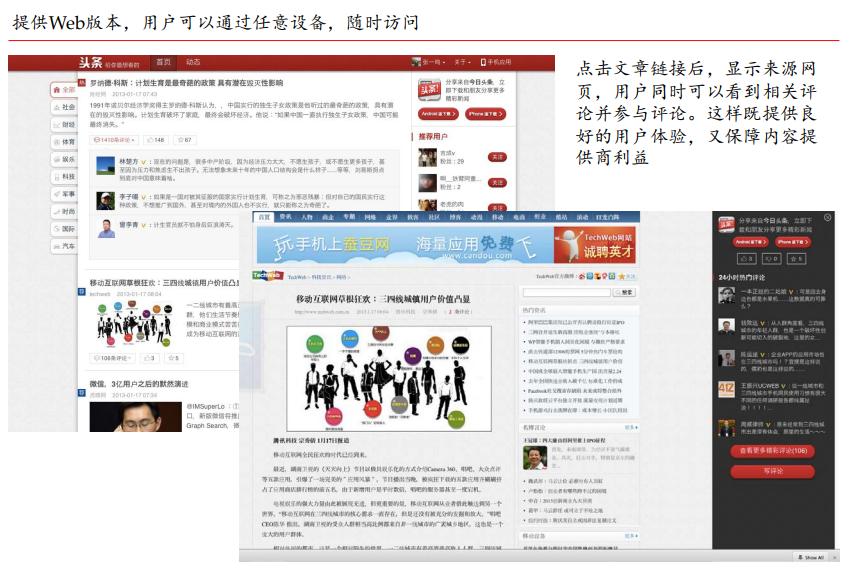Click the 搜索 button next to the search field
Viewport: 859px width, 581px height.
625,293
